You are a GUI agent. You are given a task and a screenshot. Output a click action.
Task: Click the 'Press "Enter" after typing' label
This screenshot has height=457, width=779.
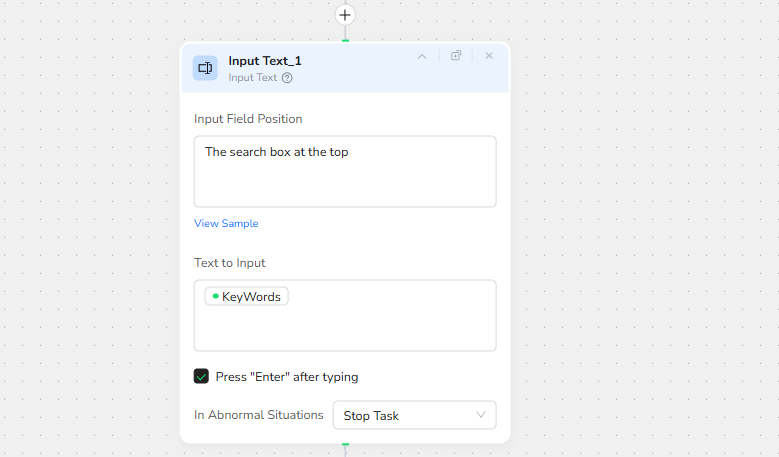287,377
